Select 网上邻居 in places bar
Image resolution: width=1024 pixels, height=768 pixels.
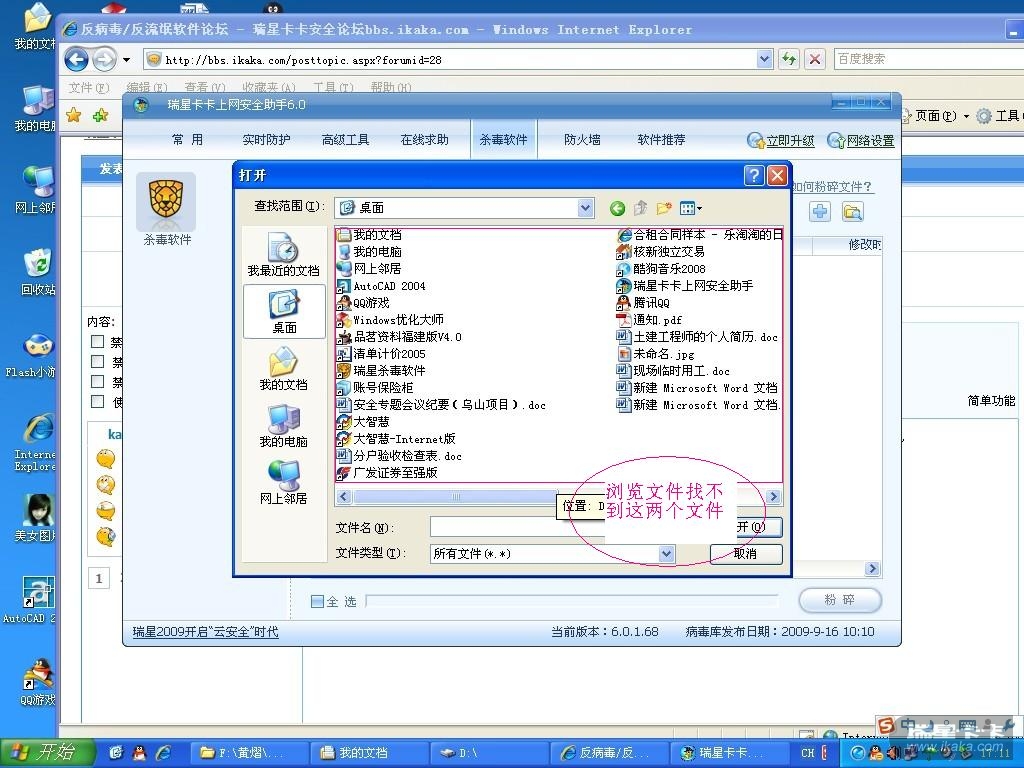coord(283,483)
